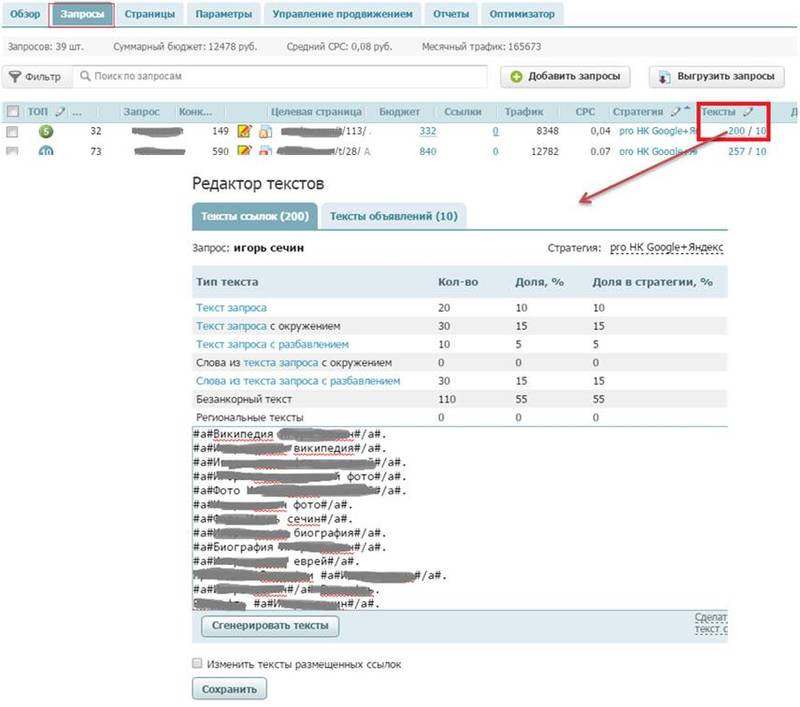Image resolution: width=800 pixels, height=707 pixels.
Task: Open the Текст запроса с разбавлением link
Action: pos(265,344)
